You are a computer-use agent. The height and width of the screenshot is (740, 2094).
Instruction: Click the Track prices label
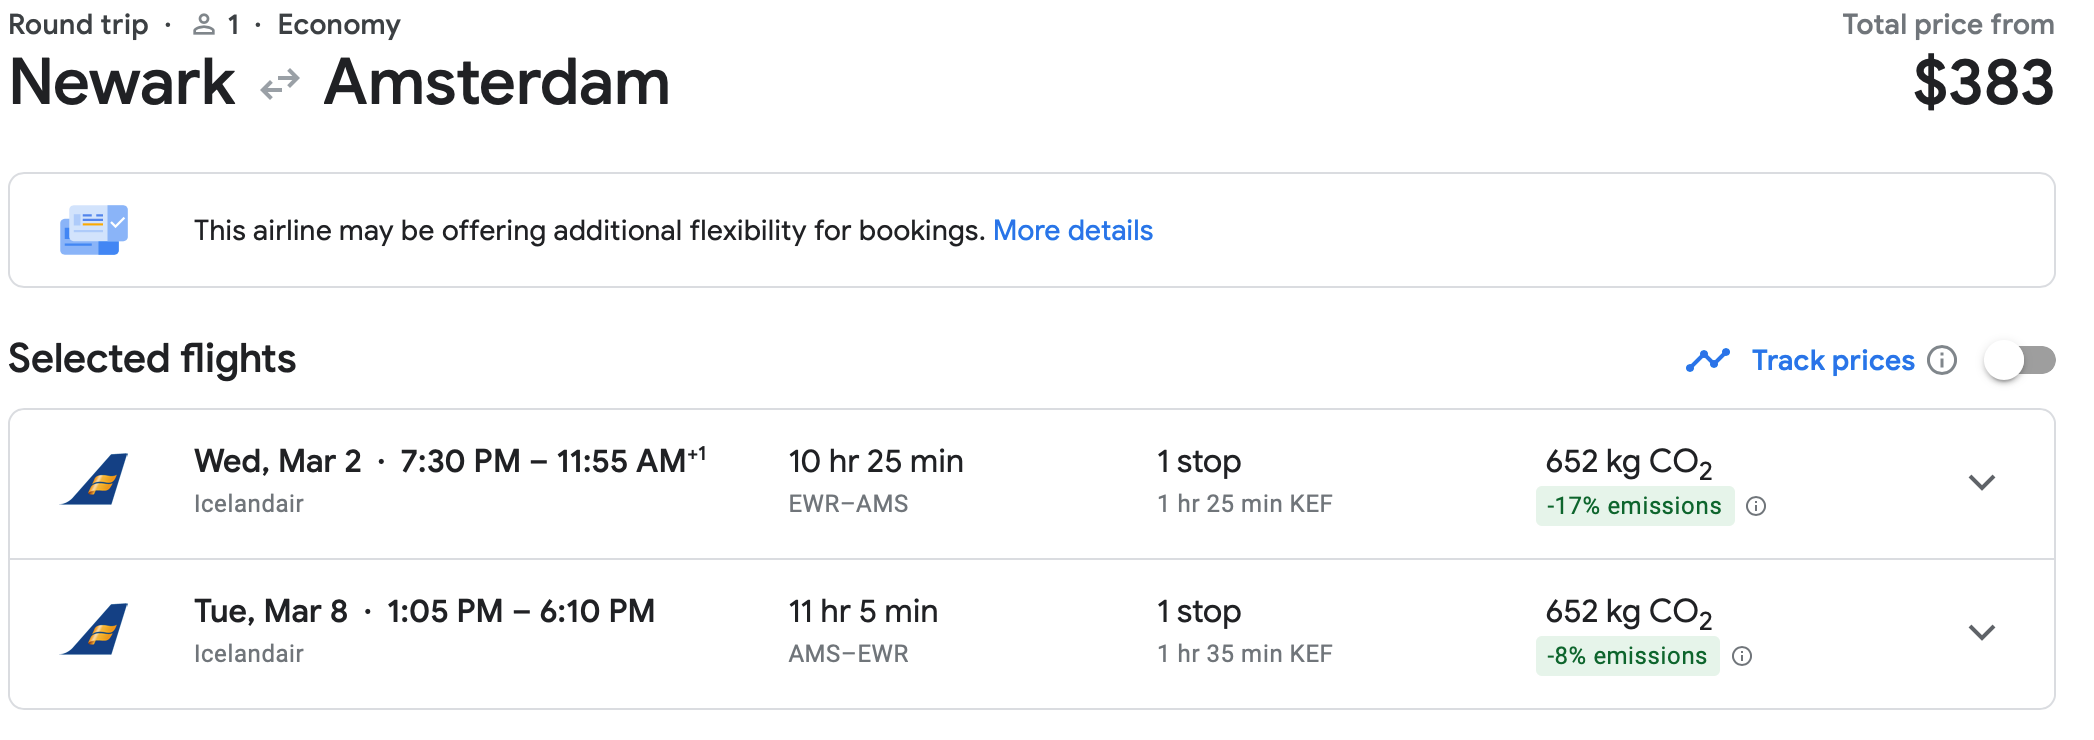point(1833,360)
